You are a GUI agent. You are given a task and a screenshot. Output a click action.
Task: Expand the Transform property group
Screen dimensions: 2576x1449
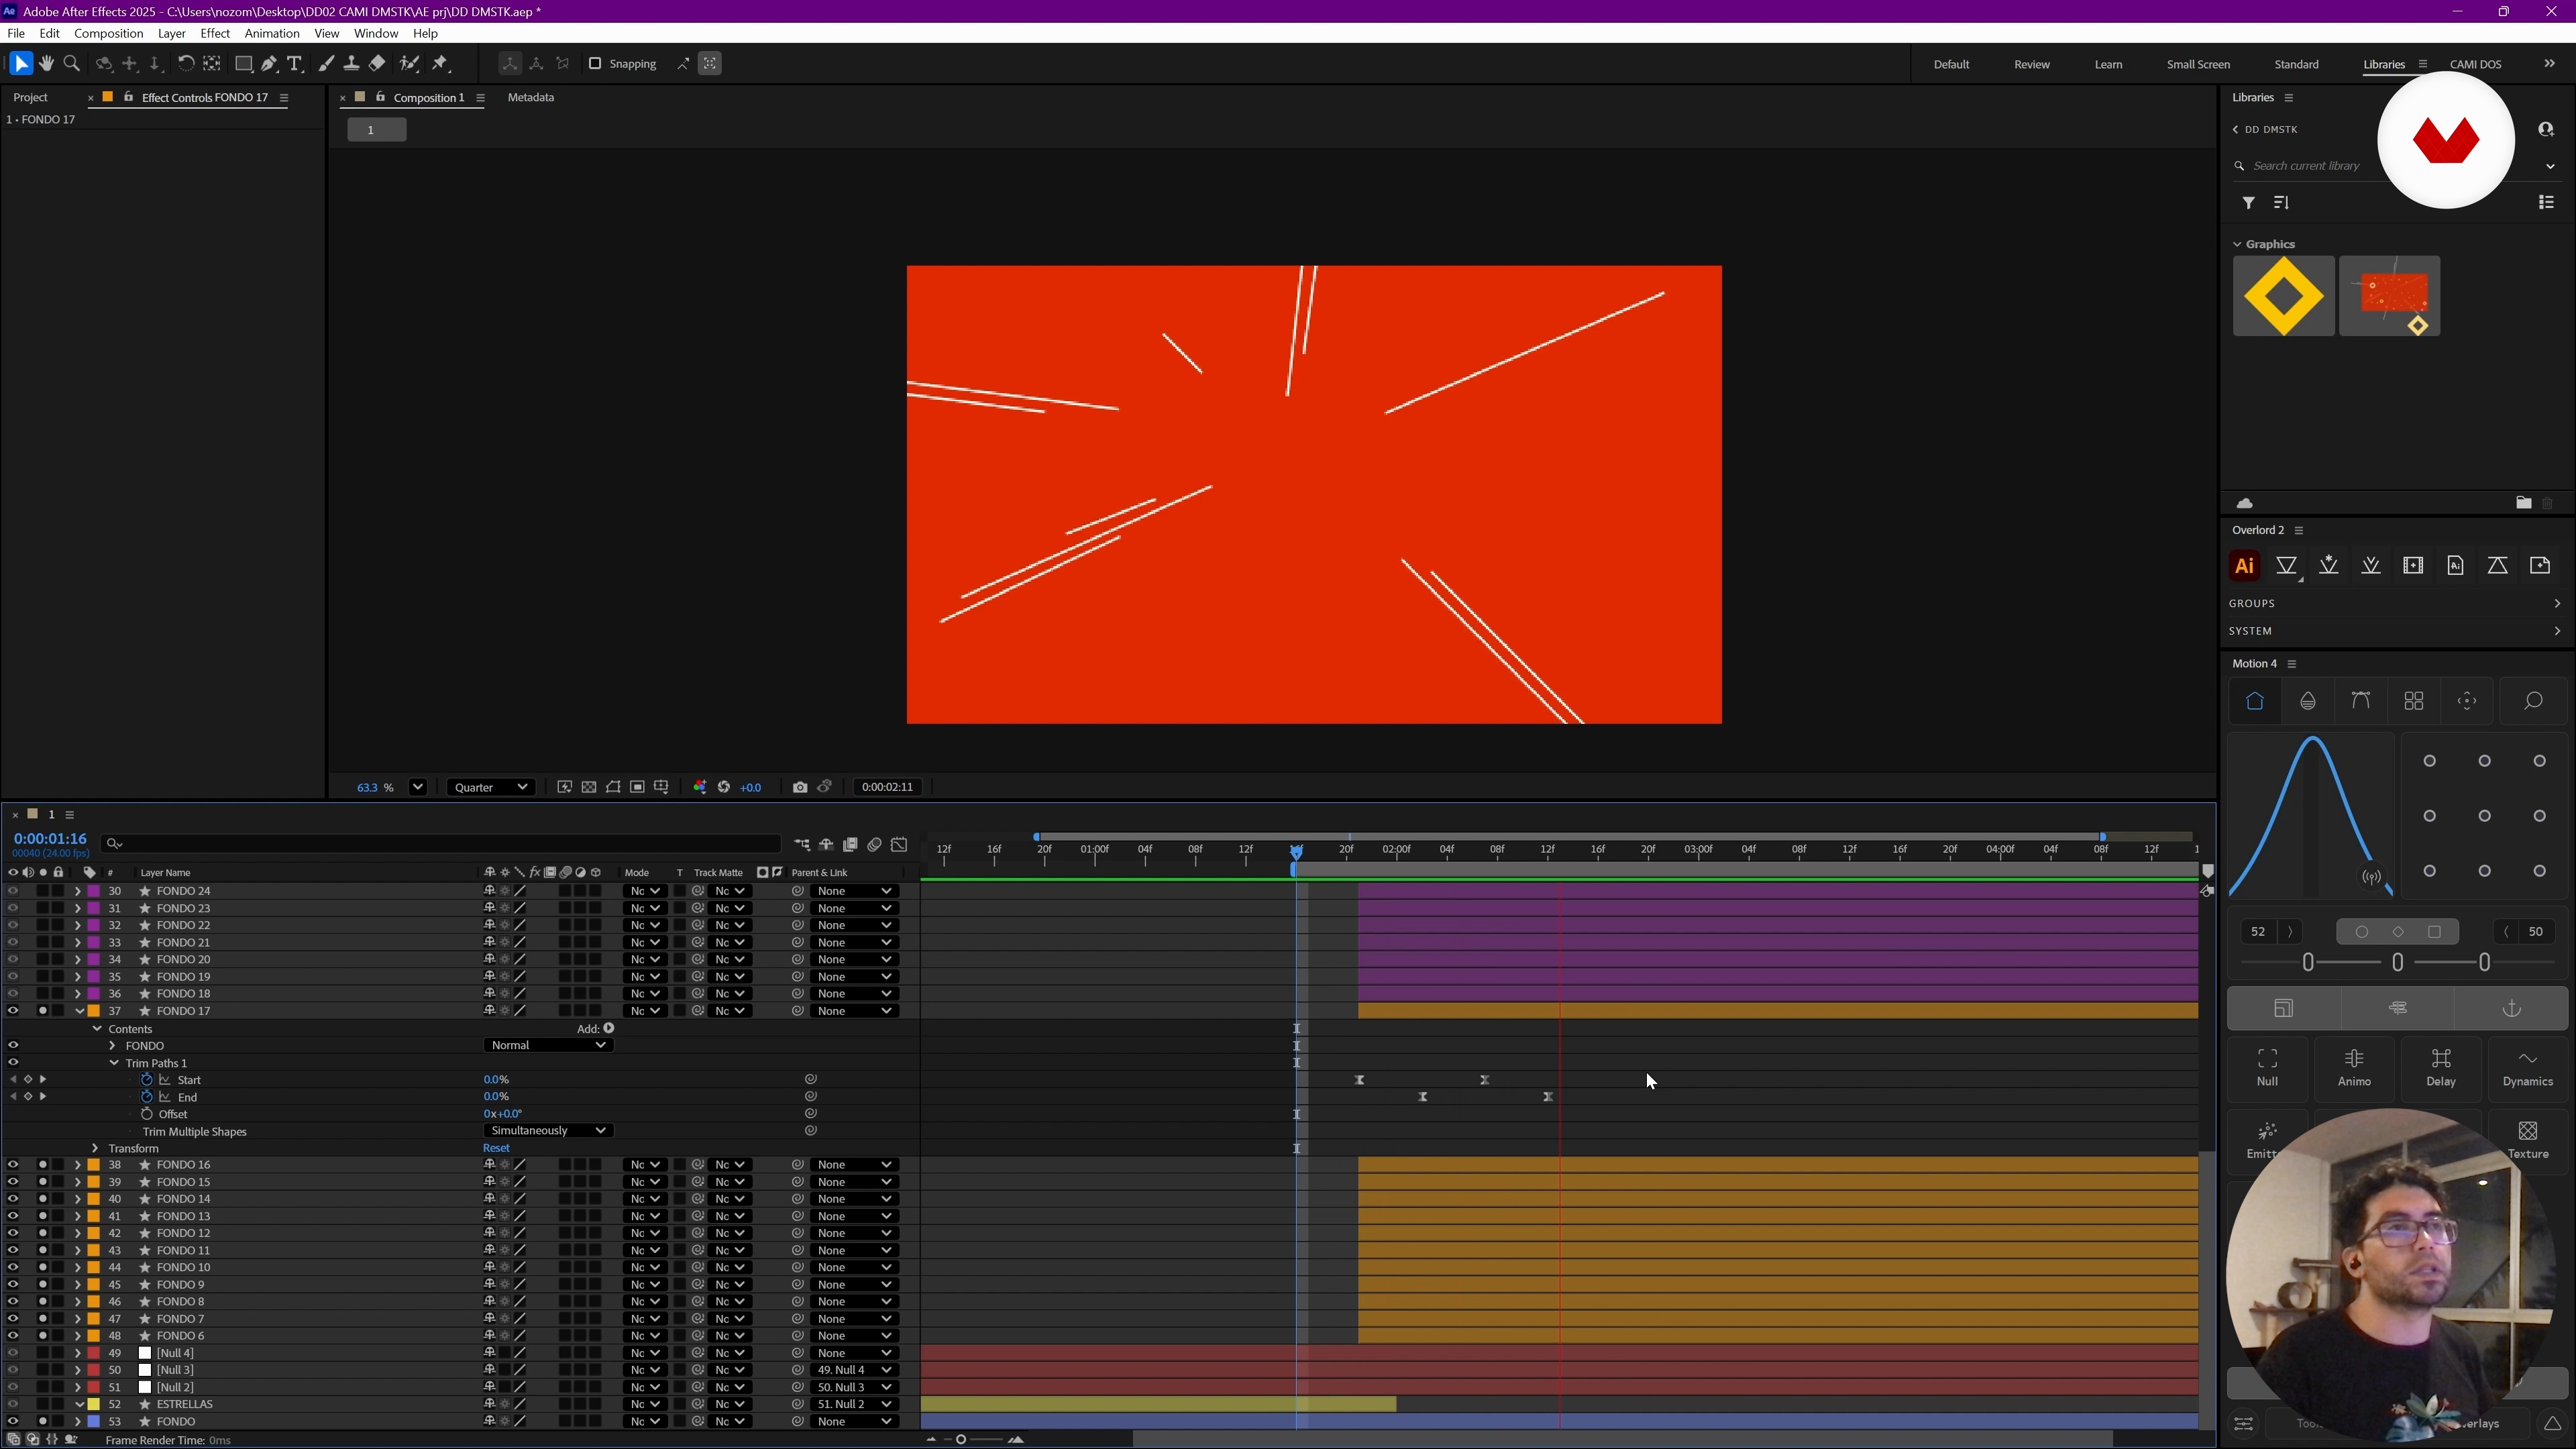pos(95,1148)
